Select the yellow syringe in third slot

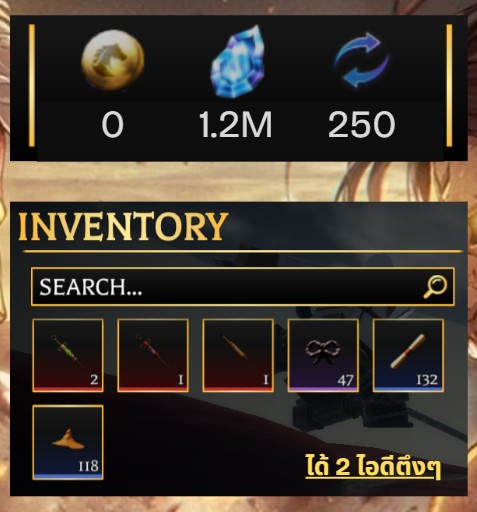238,355
